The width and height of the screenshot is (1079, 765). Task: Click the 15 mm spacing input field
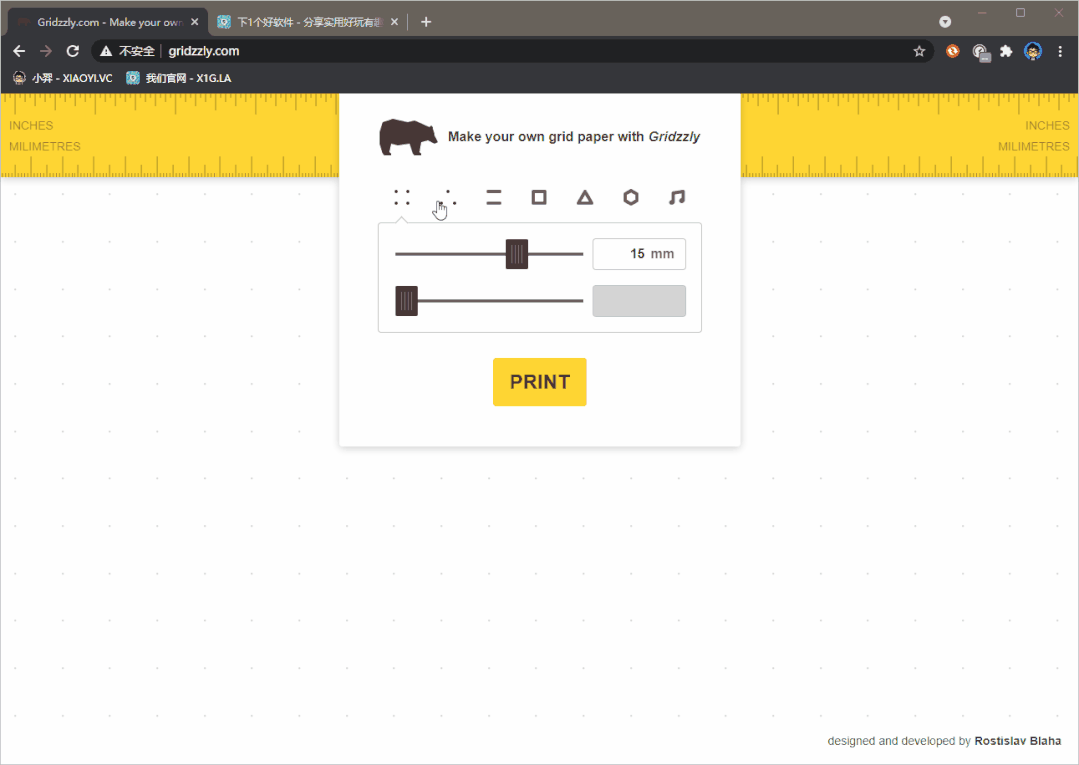coord(639,254)
